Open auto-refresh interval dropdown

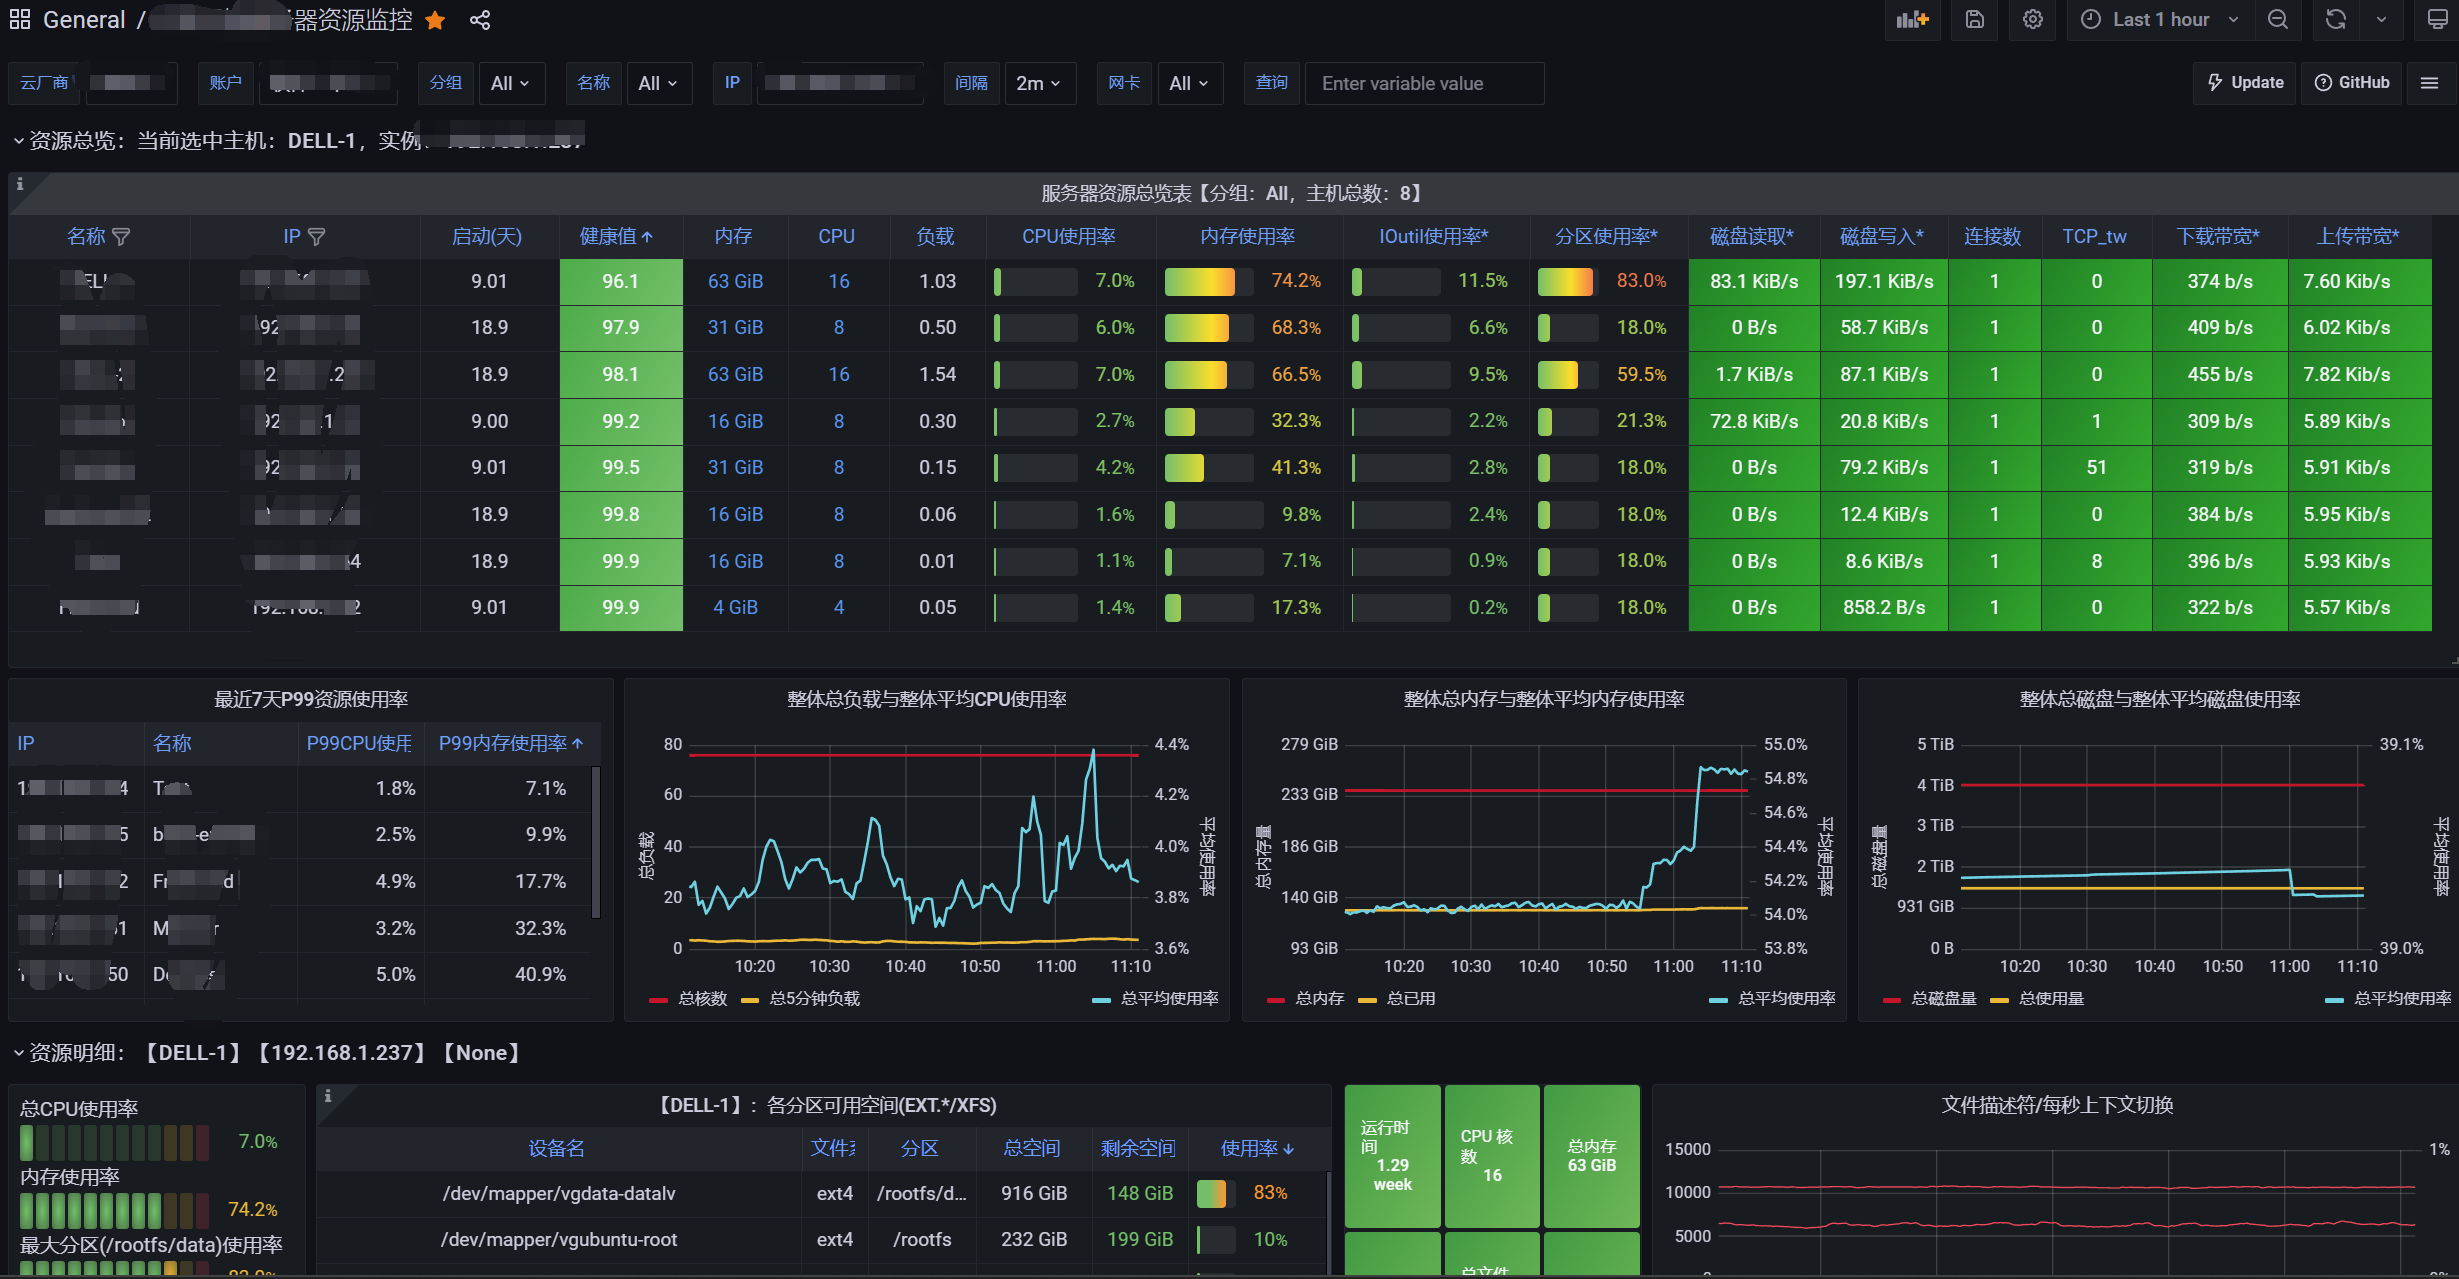pos(2381,20)
